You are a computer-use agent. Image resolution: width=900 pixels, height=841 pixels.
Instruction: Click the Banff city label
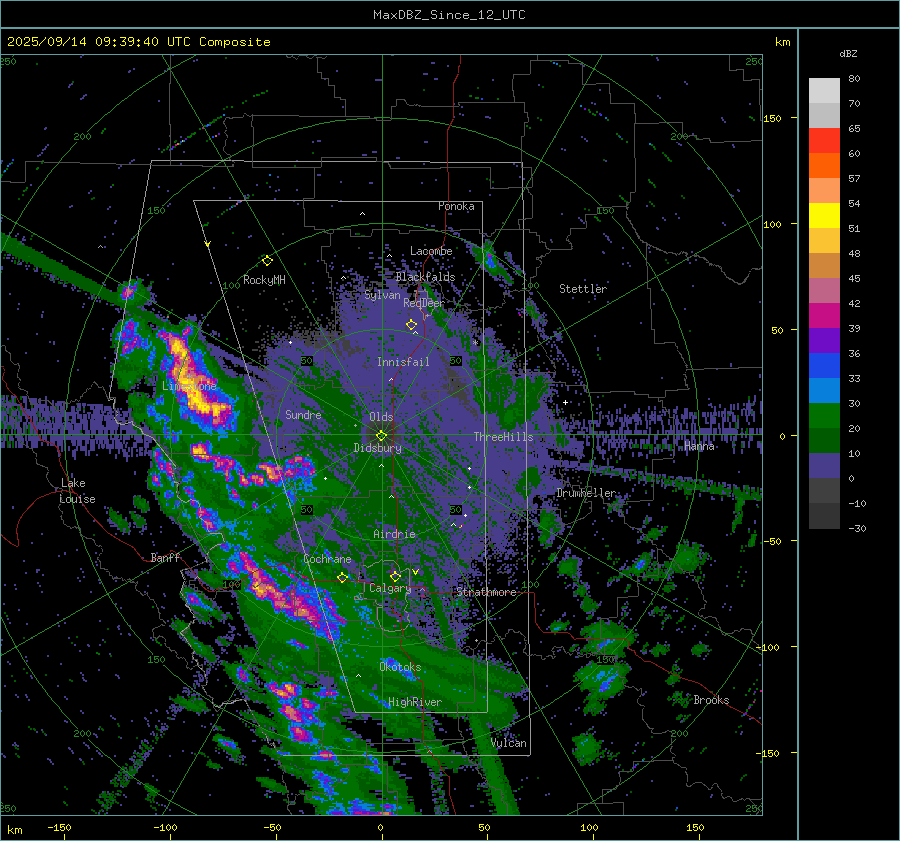[165, 557]
